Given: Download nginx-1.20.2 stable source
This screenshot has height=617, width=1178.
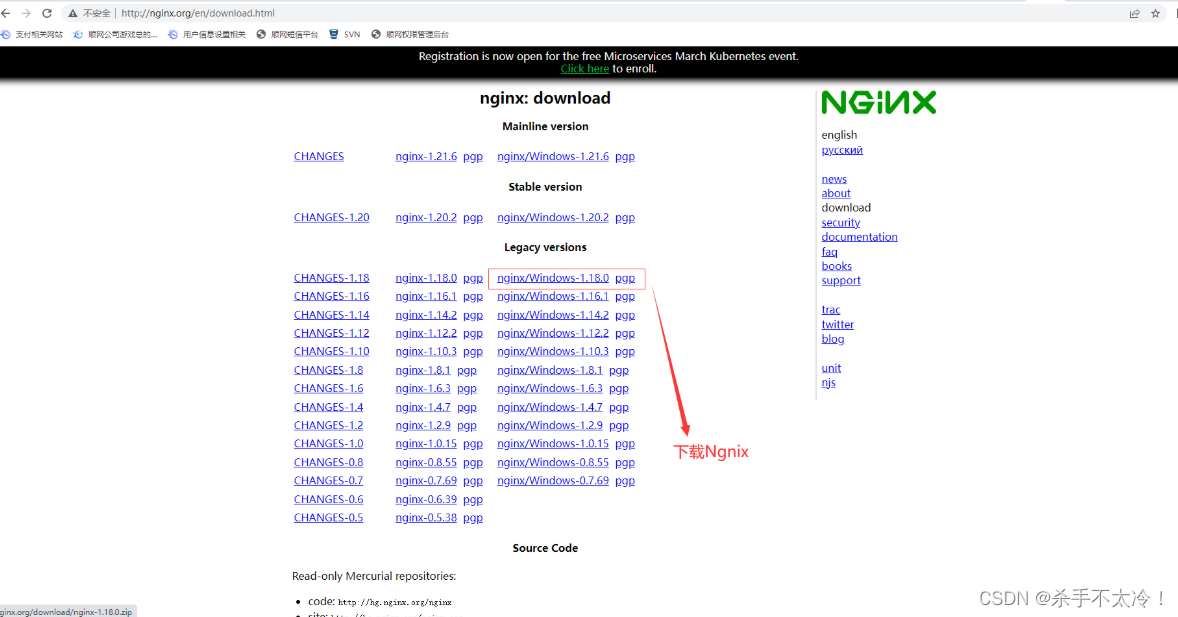Looking at the screenshot, I should [x=426, y=217].
